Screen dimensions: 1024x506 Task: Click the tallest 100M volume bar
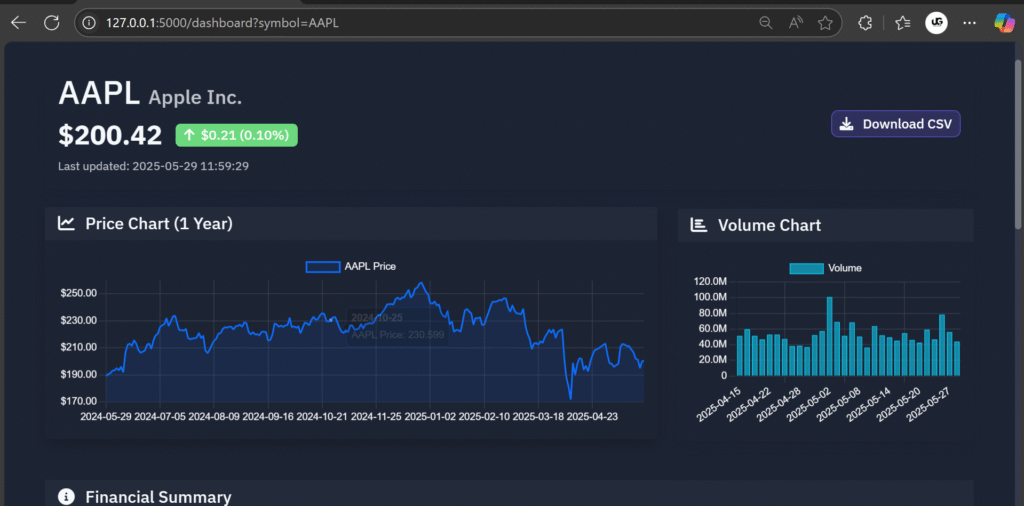(829, 336)
